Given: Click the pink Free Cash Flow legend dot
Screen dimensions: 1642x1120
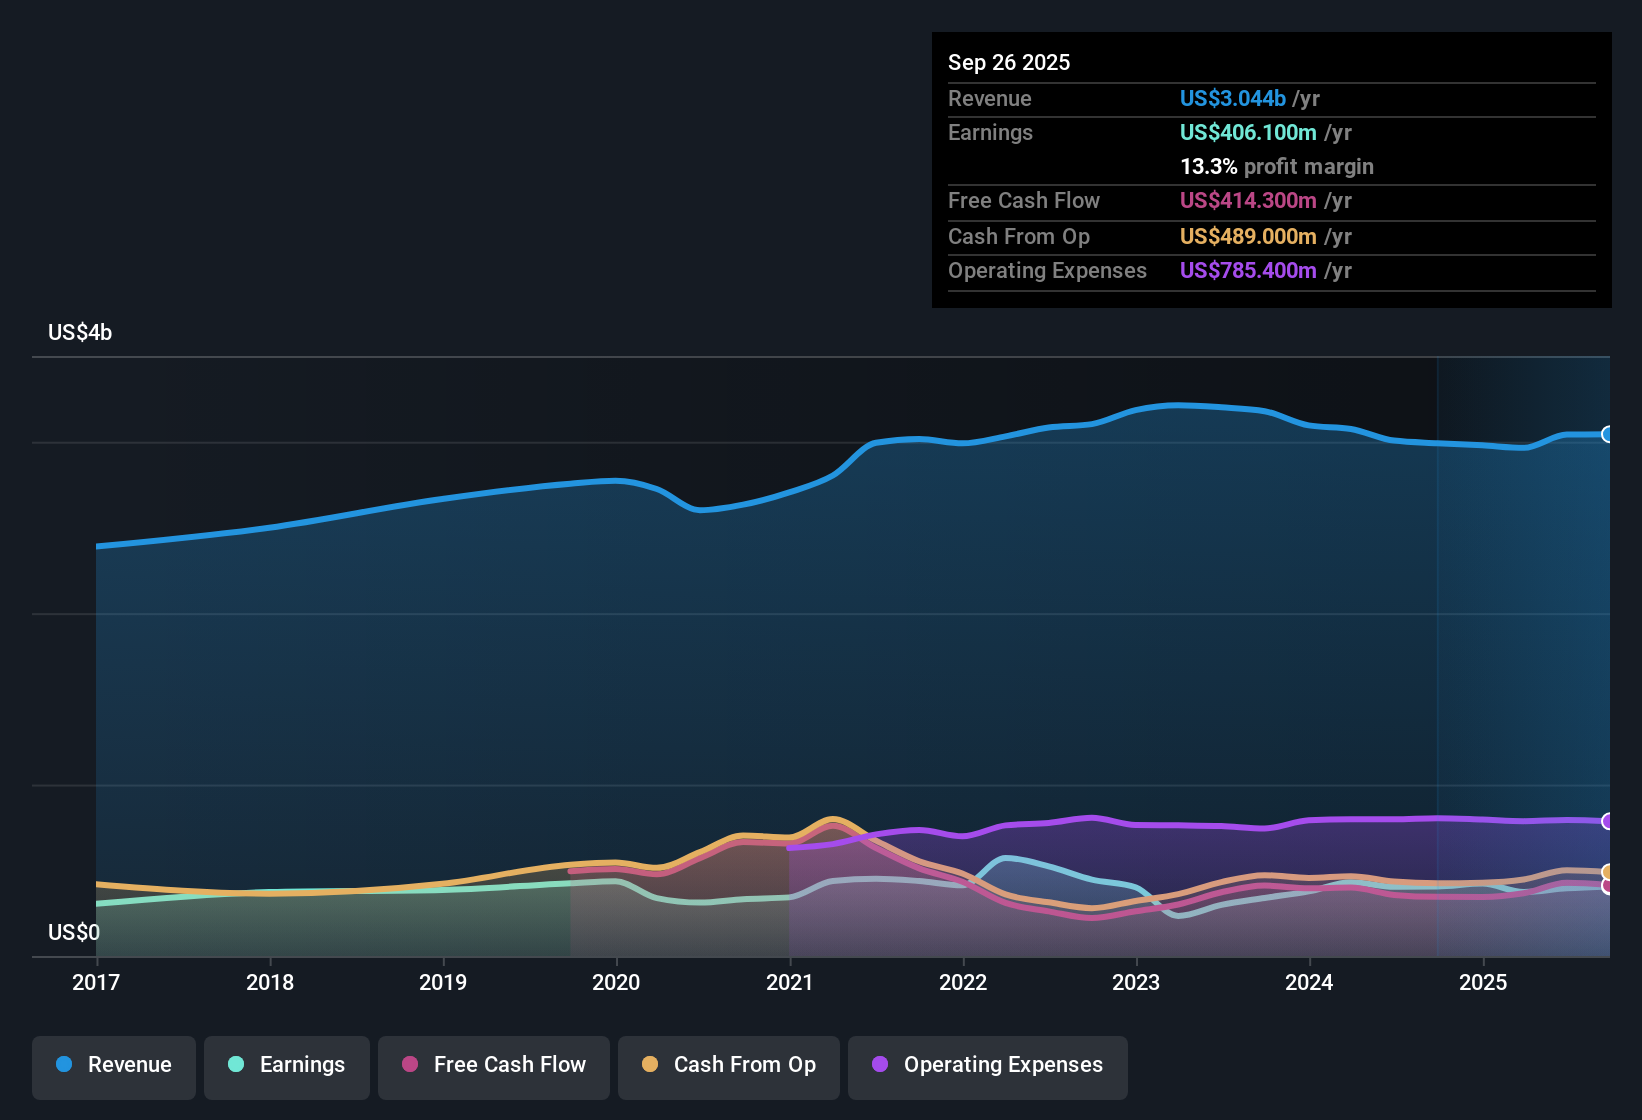Looking at the screenshot, I should (409, 1065).
